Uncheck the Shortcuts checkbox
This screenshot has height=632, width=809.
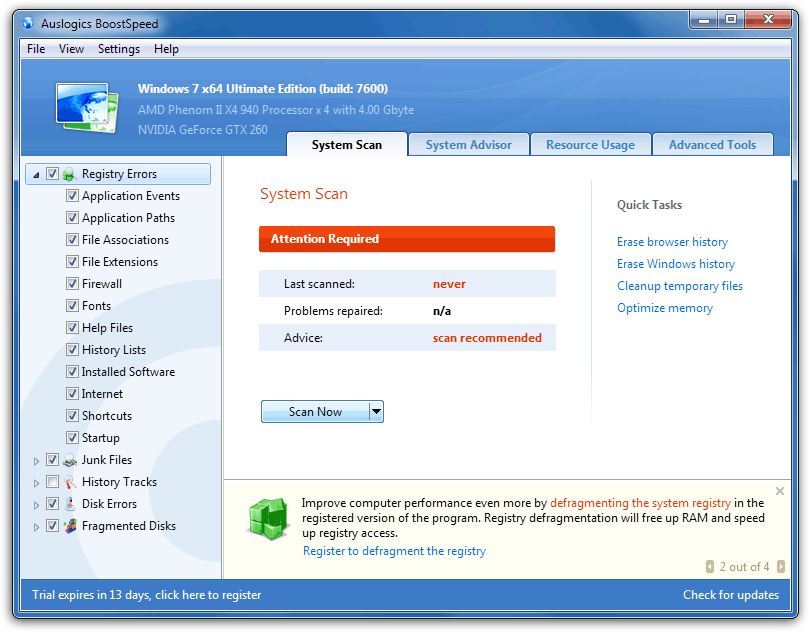click(72, 416)
